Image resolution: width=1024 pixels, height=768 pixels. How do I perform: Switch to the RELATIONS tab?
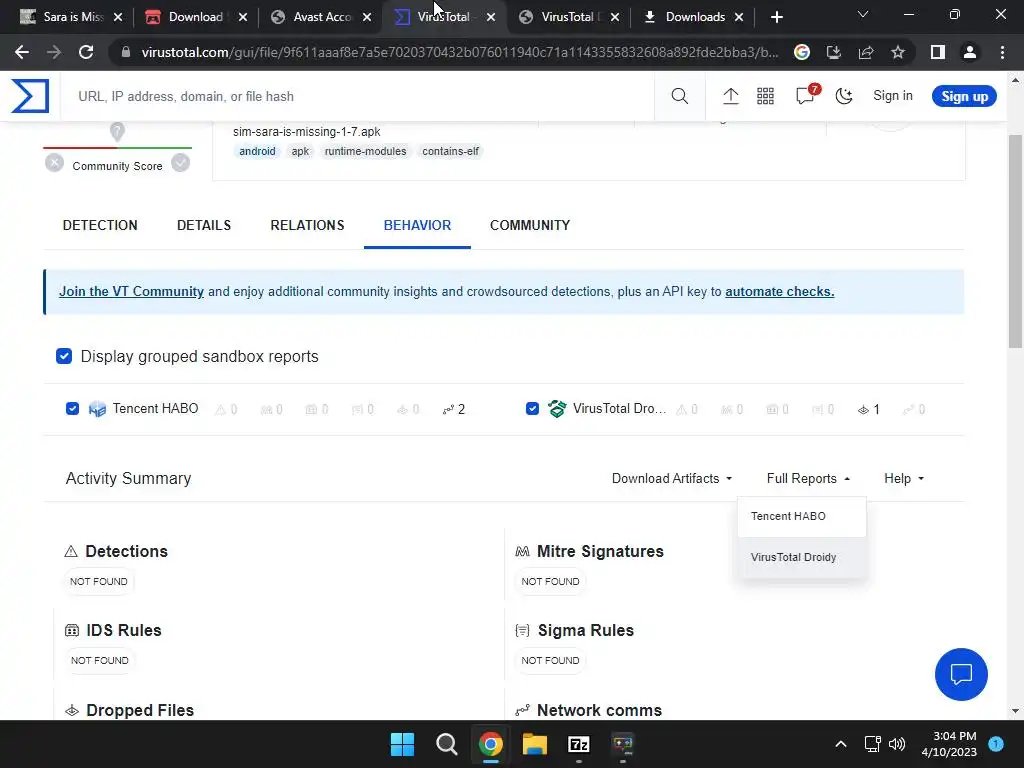pos(307,226)
